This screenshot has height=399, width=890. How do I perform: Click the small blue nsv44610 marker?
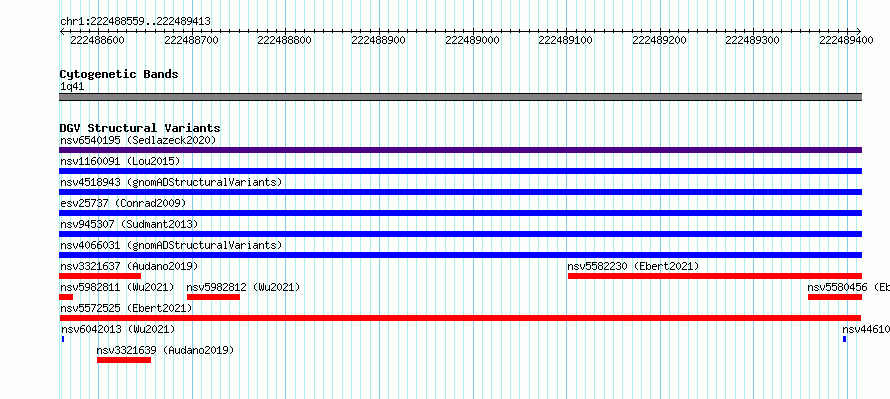[845, 339]
